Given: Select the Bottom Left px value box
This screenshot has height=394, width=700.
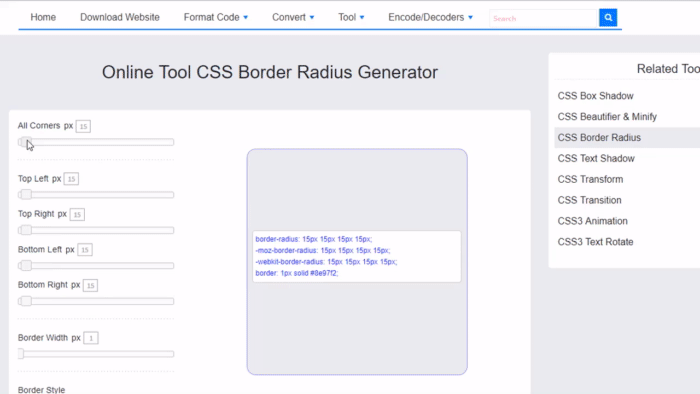Looking at the screenshot, I should pos(85,250).
